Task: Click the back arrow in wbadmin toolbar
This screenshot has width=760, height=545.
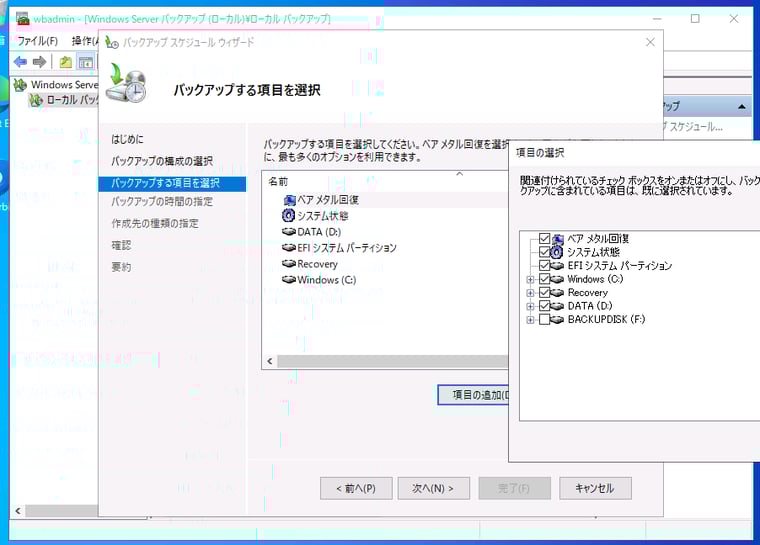Action: (20, 62)
